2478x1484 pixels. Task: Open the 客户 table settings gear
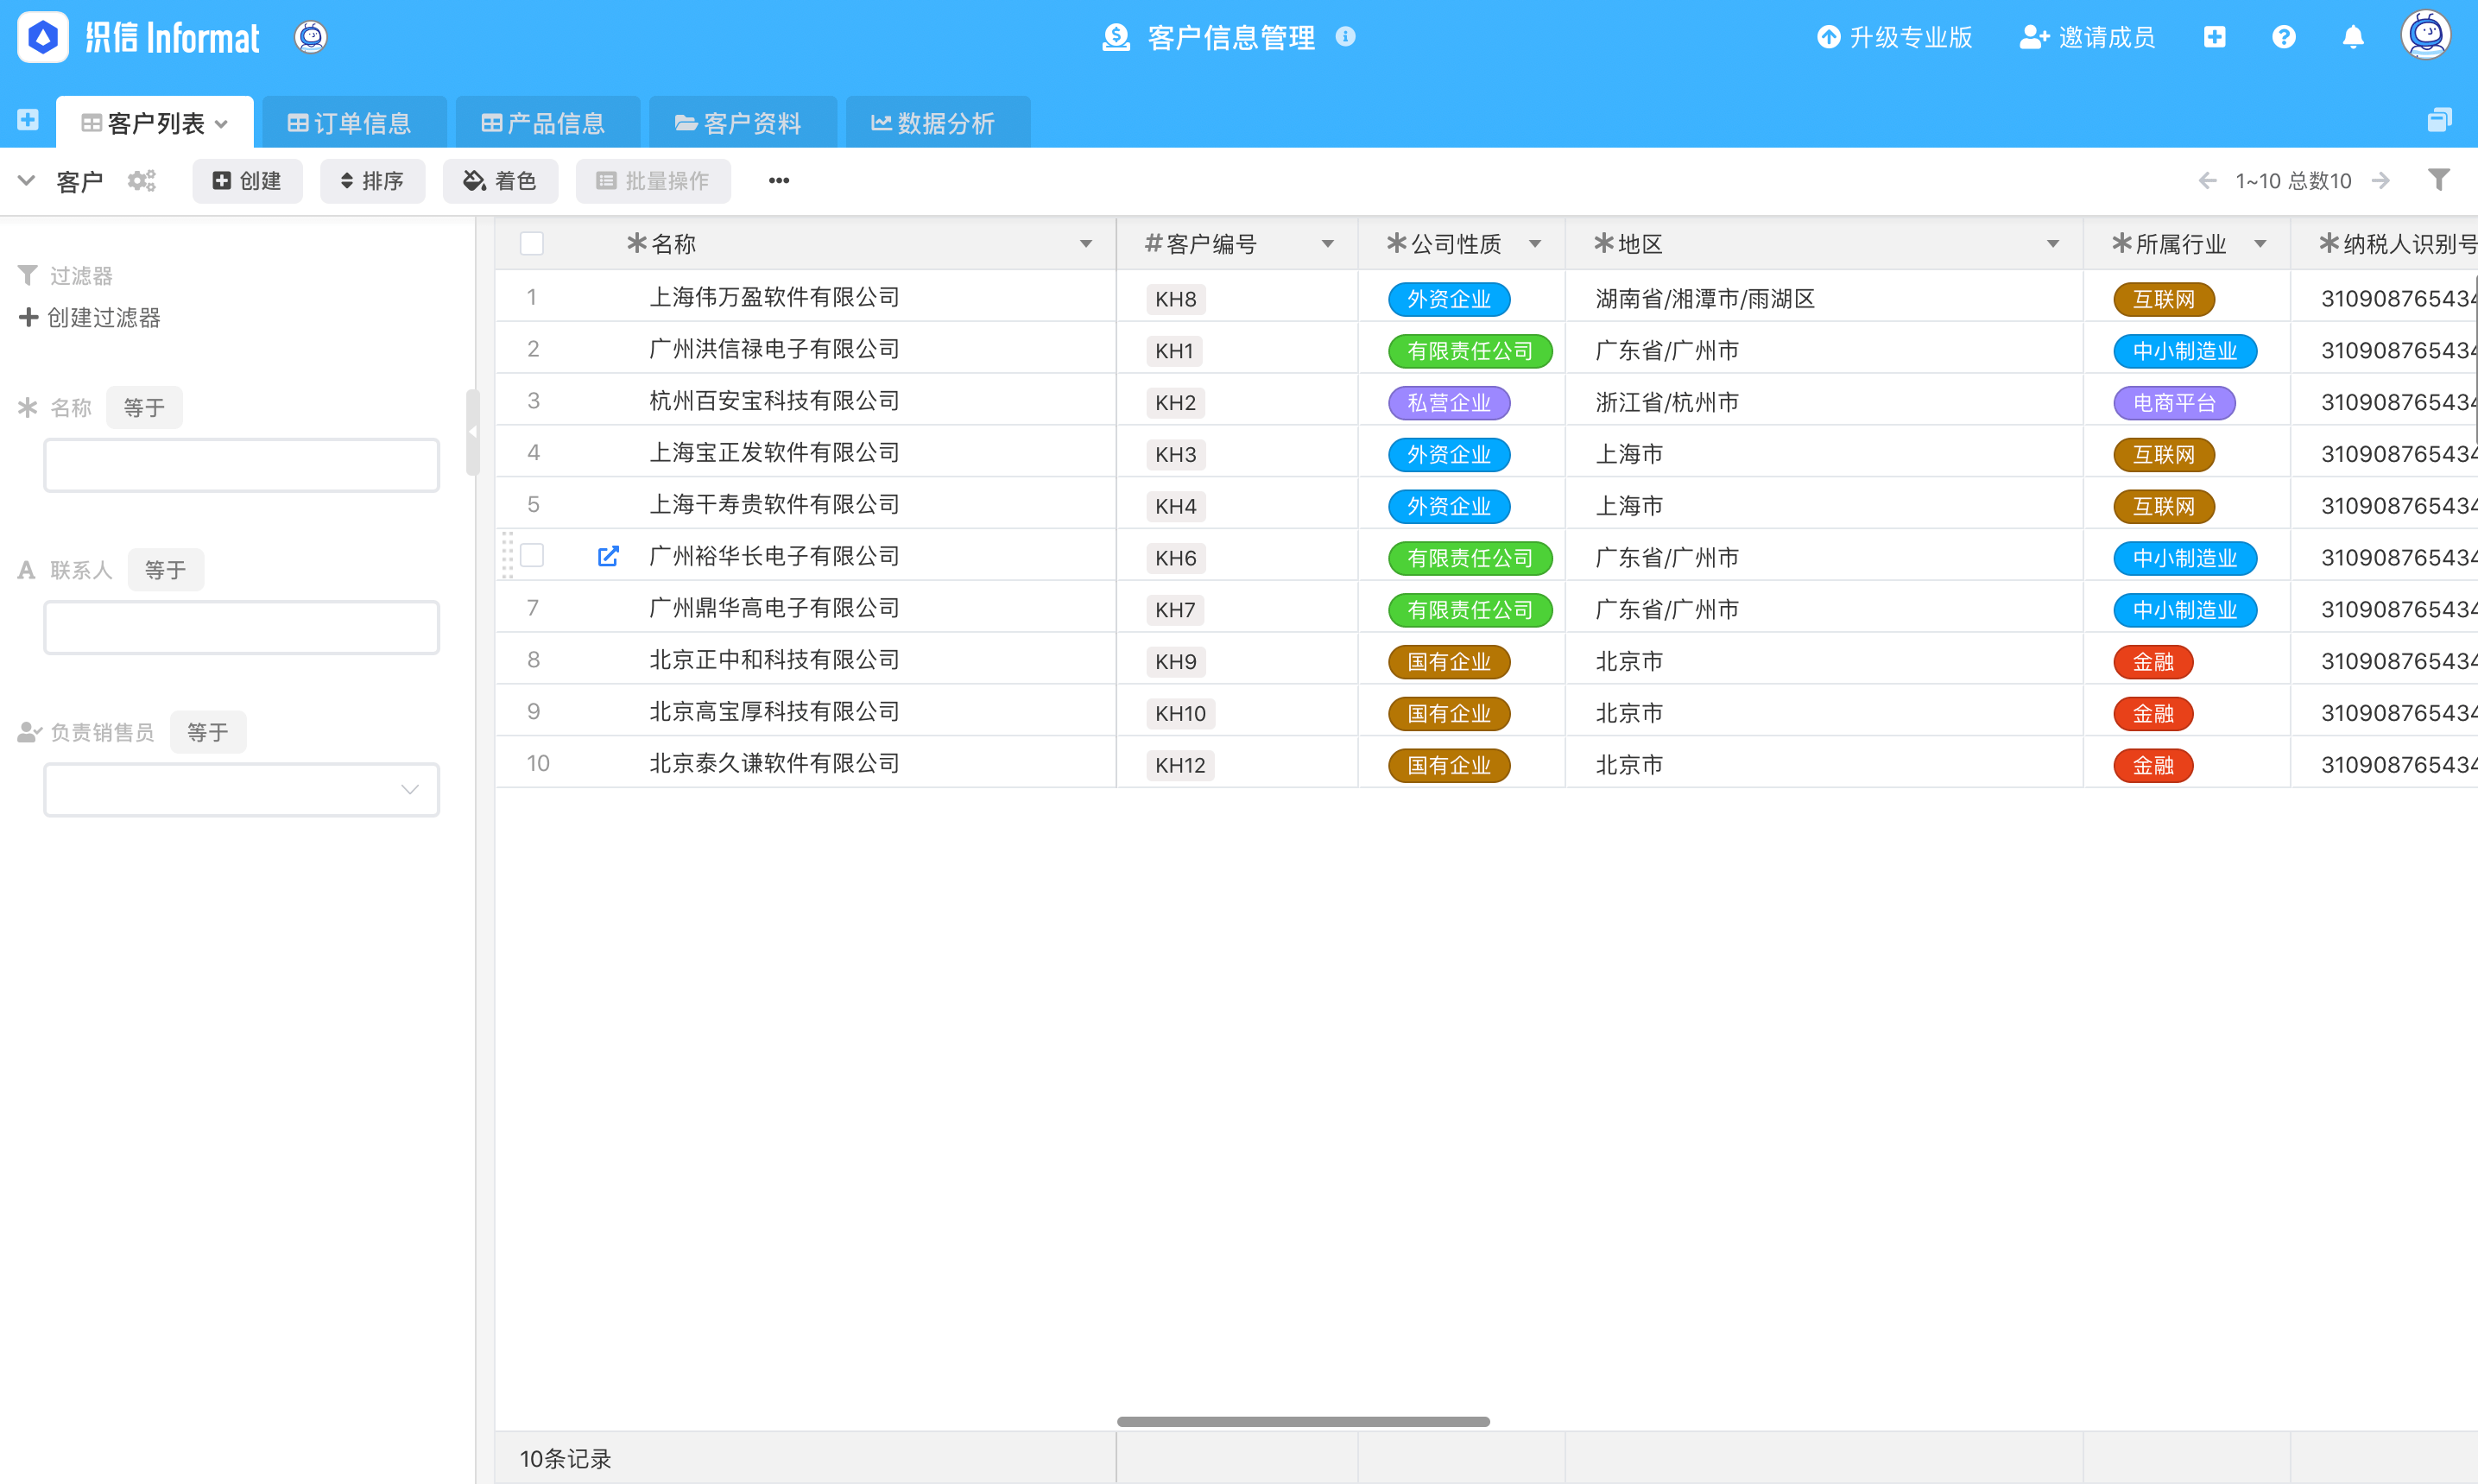(x=141, y=181)
